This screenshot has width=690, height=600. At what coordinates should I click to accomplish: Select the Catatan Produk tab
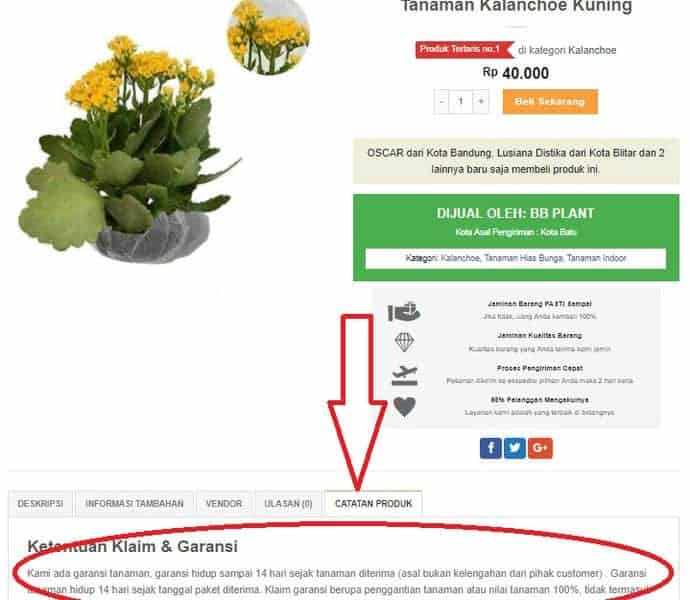[x=373, y=503]
